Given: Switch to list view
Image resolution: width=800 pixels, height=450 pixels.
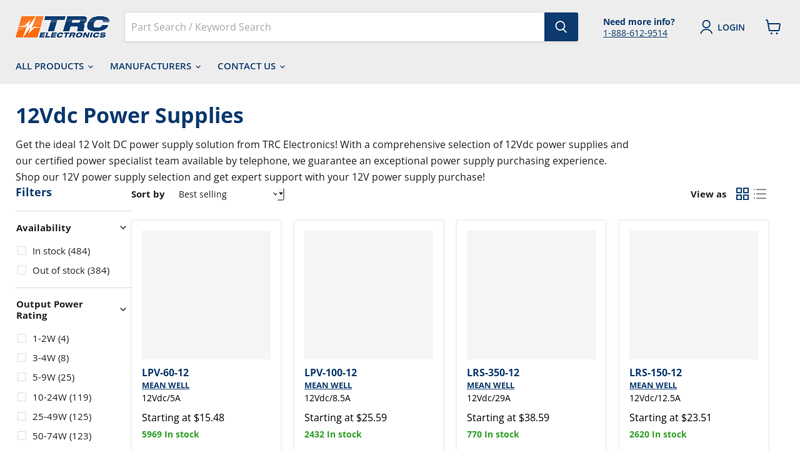Looking at the screenshot, I should click(x=760, y=194).
